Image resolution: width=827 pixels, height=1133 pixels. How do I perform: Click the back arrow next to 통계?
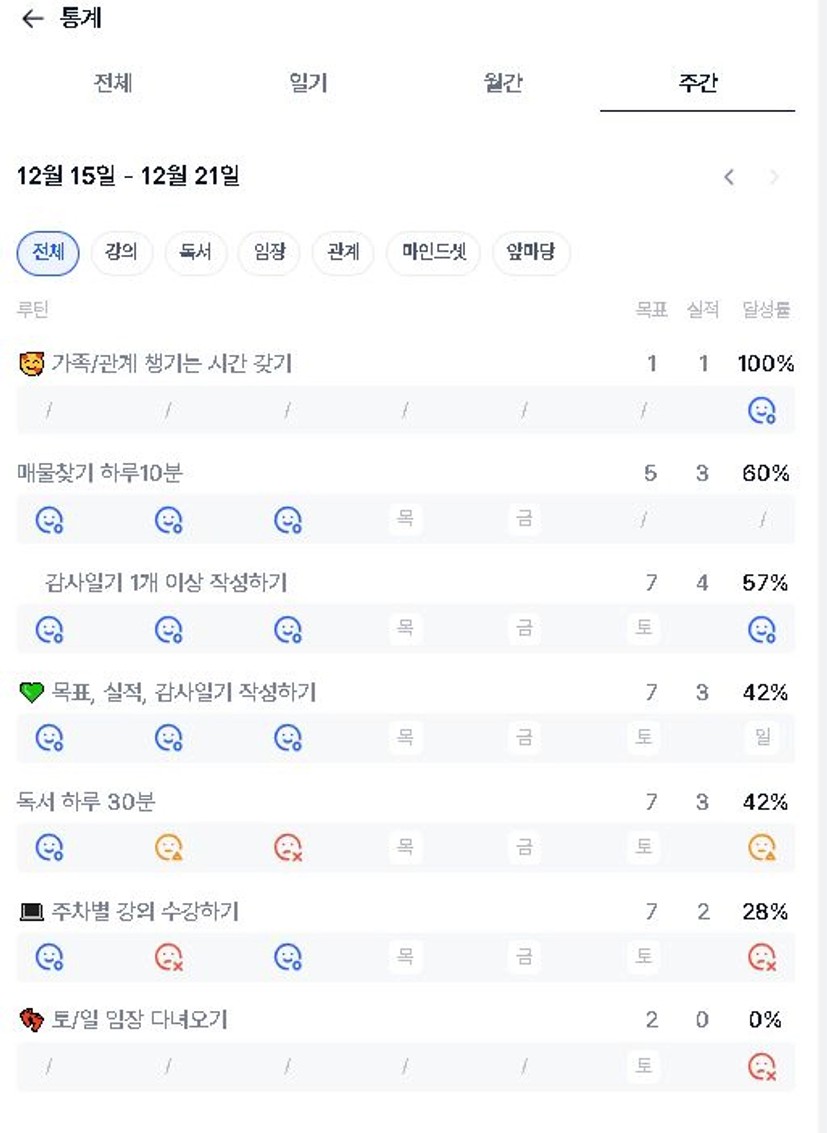coord(32,18)
